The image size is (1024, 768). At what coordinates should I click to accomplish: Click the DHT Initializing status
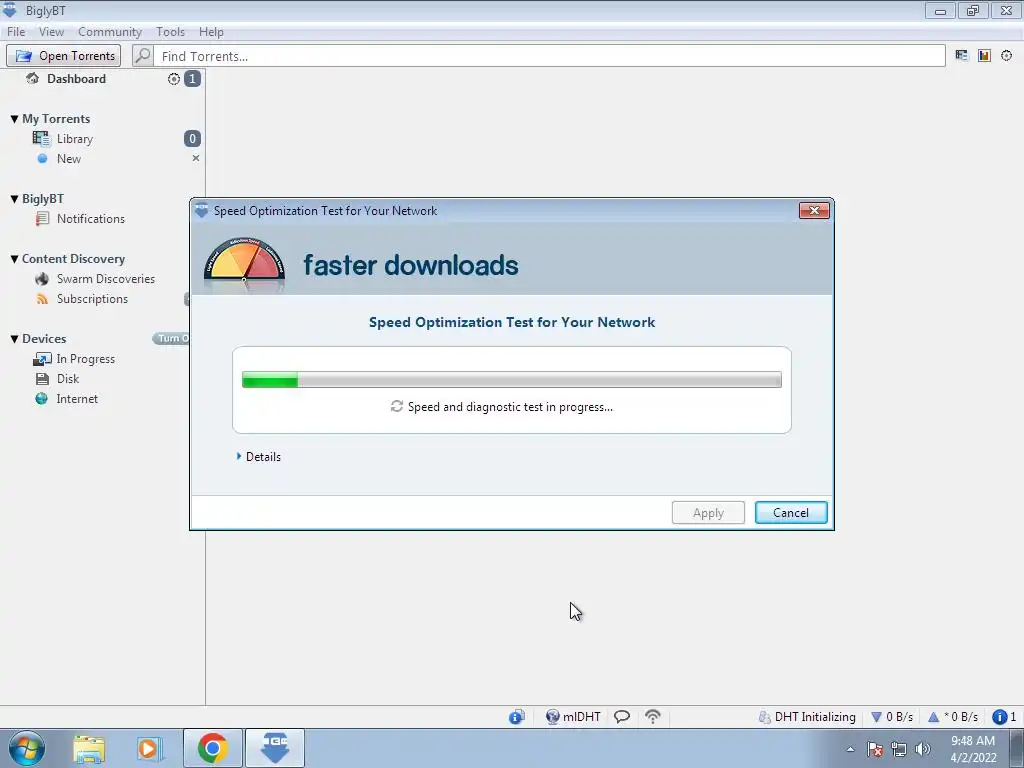click(807, 716)
